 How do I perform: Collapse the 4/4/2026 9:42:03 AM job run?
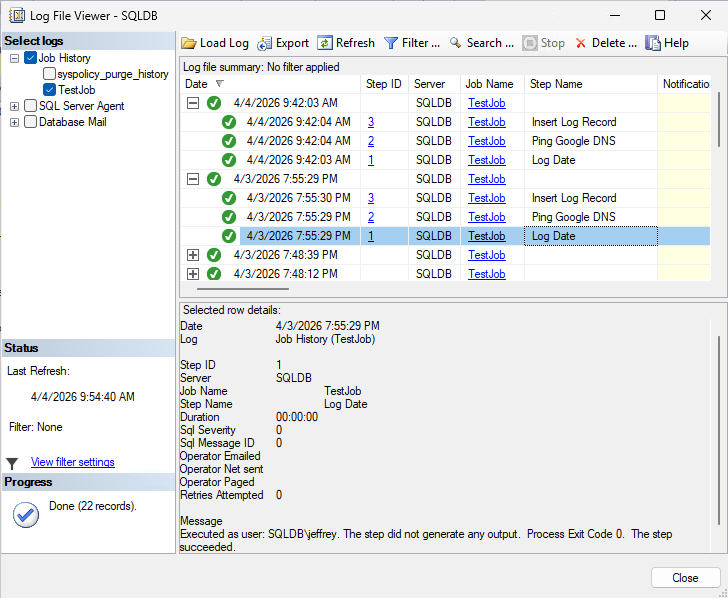click(x=193, y=103)
